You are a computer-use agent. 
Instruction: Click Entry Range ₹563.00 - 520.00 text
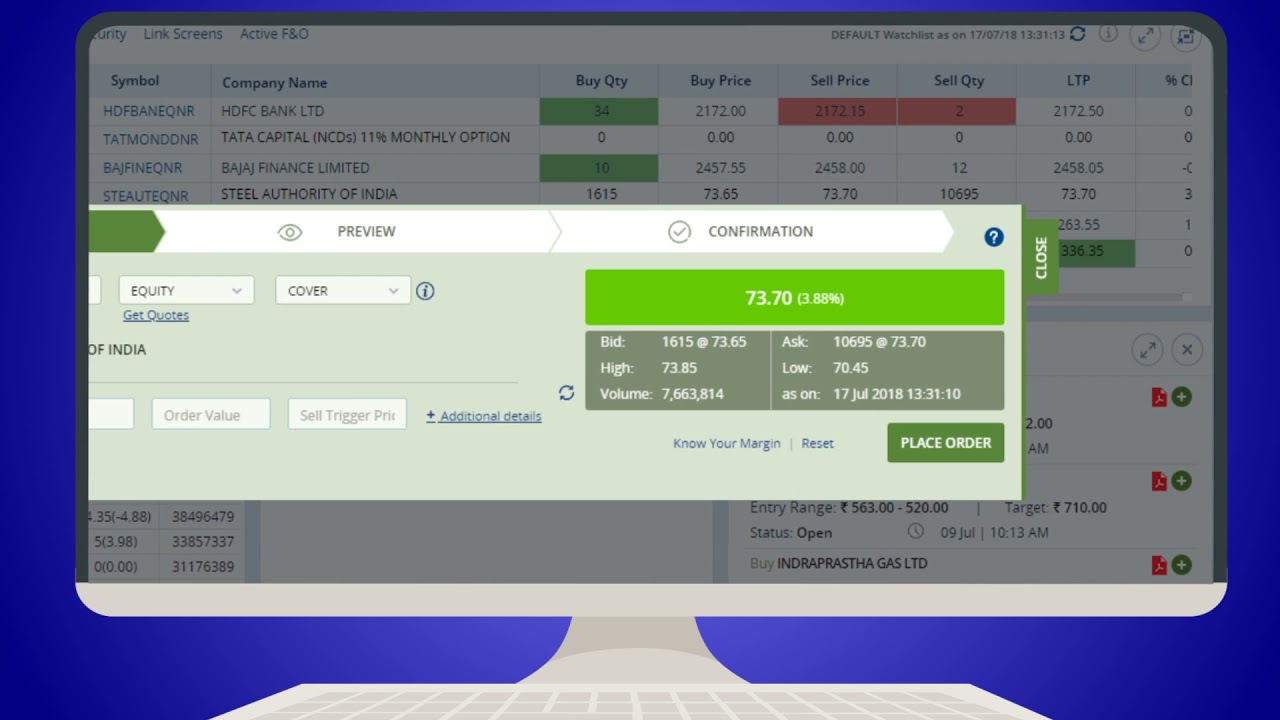click(x=849, y=508)
